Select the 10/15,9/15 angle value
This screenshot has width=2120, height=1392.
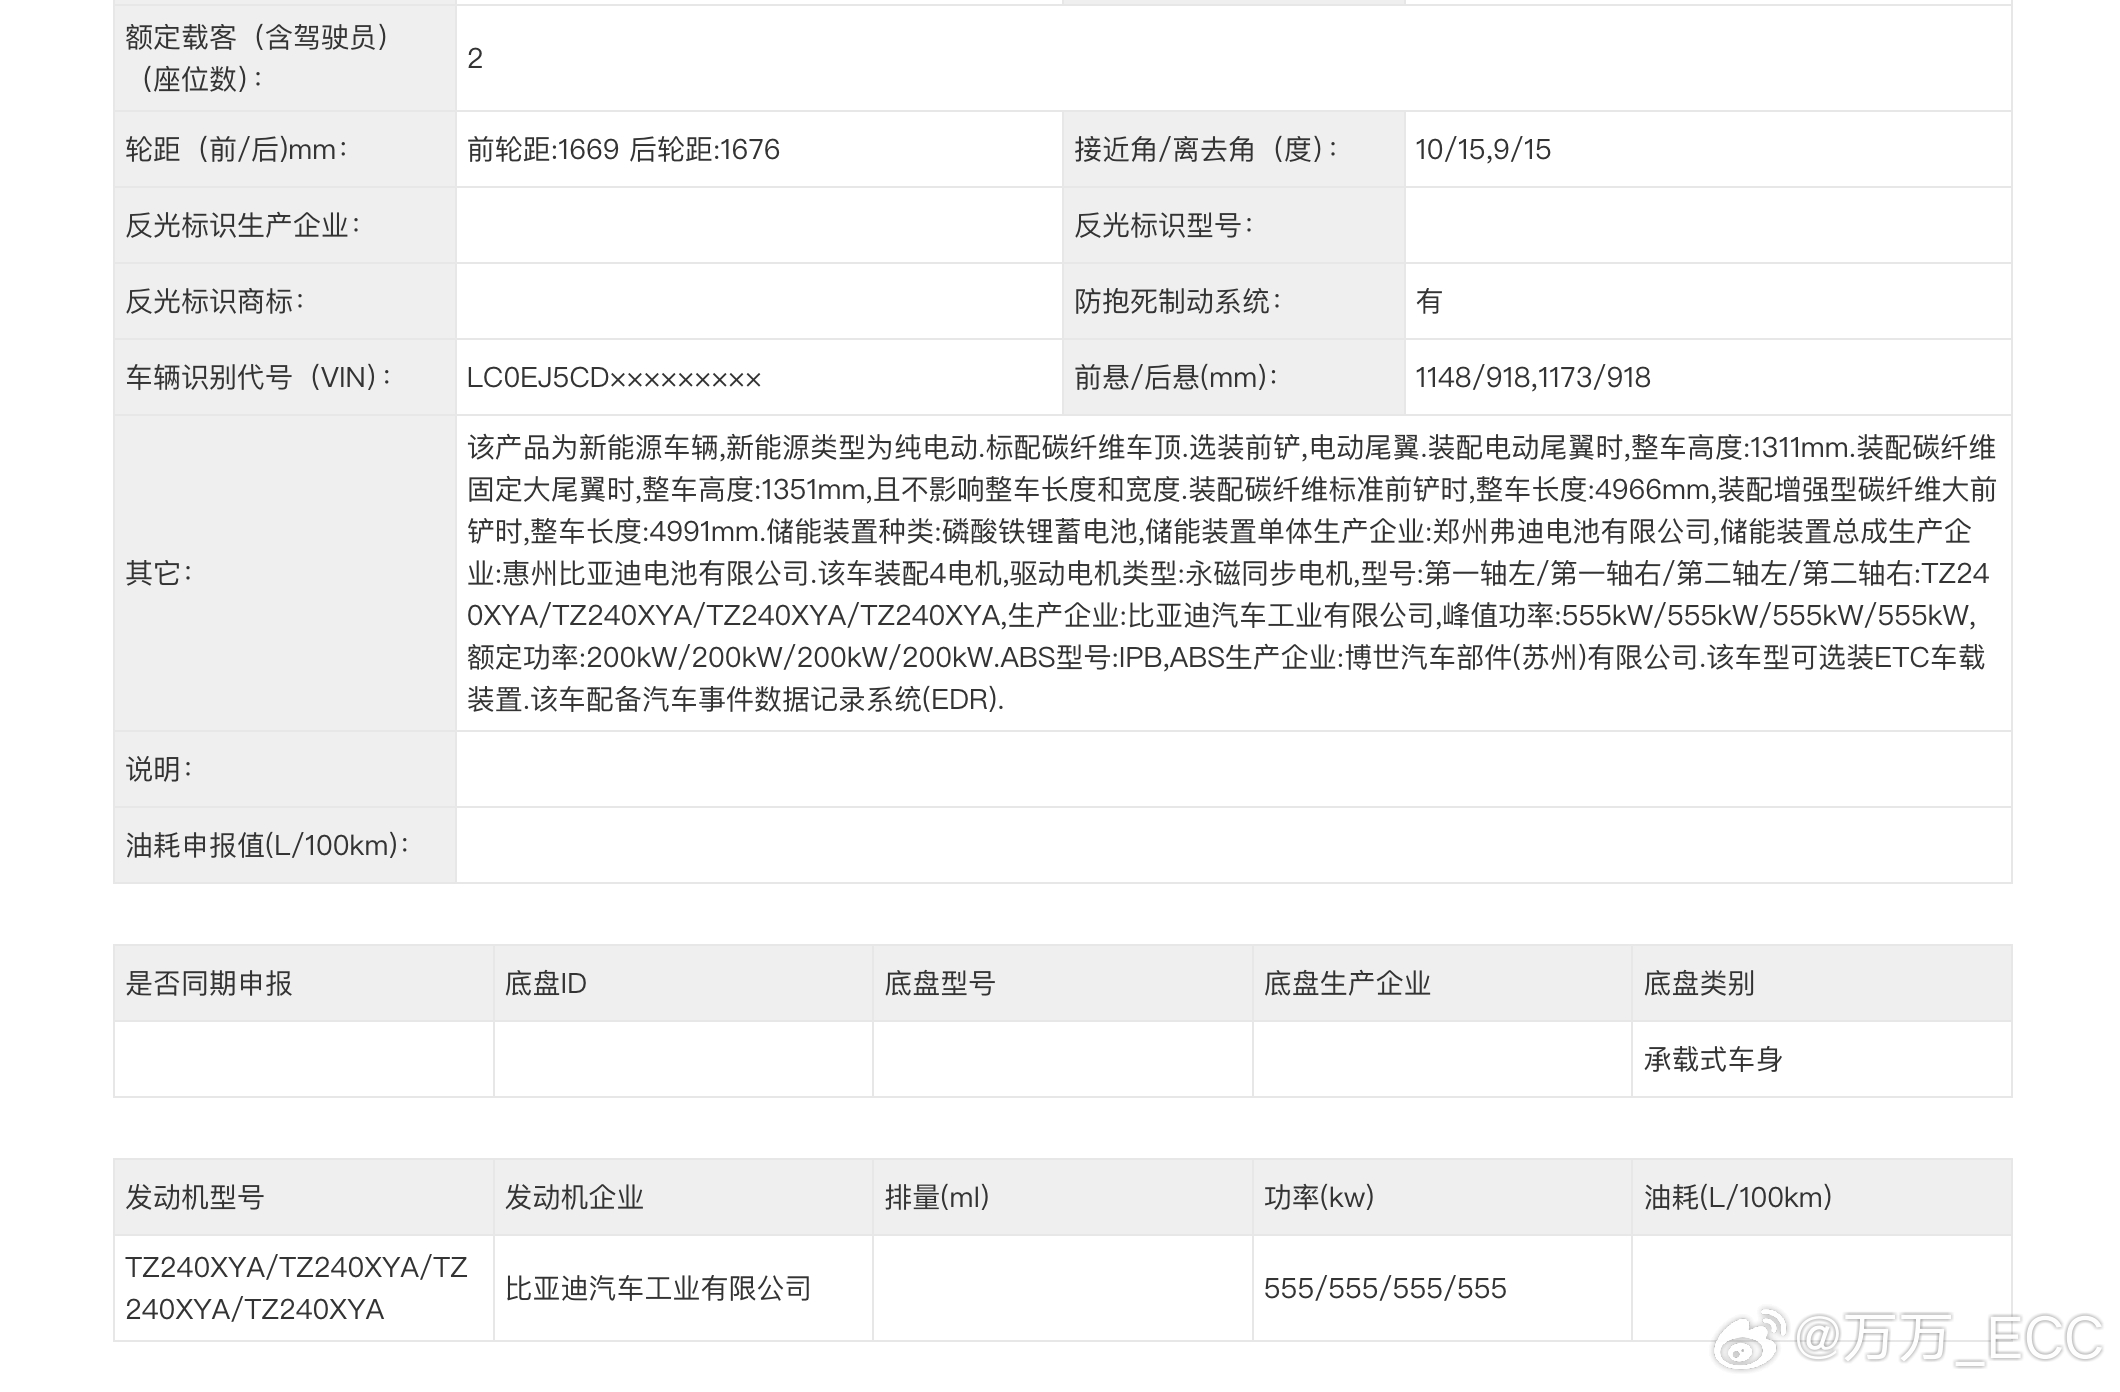click(1483, 150)
